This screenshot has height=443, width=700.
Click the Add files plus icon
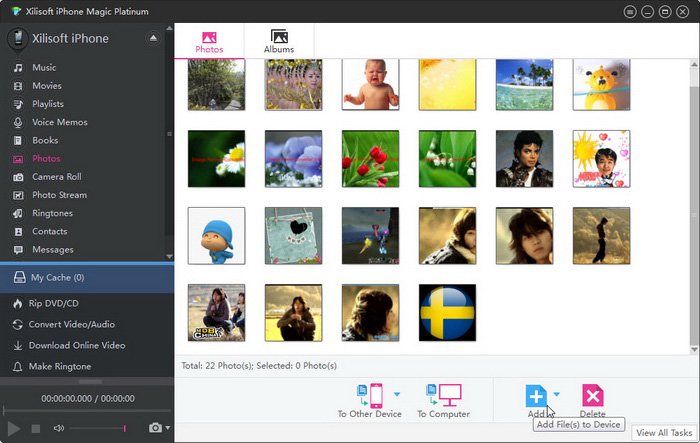[x=537, y=395]
